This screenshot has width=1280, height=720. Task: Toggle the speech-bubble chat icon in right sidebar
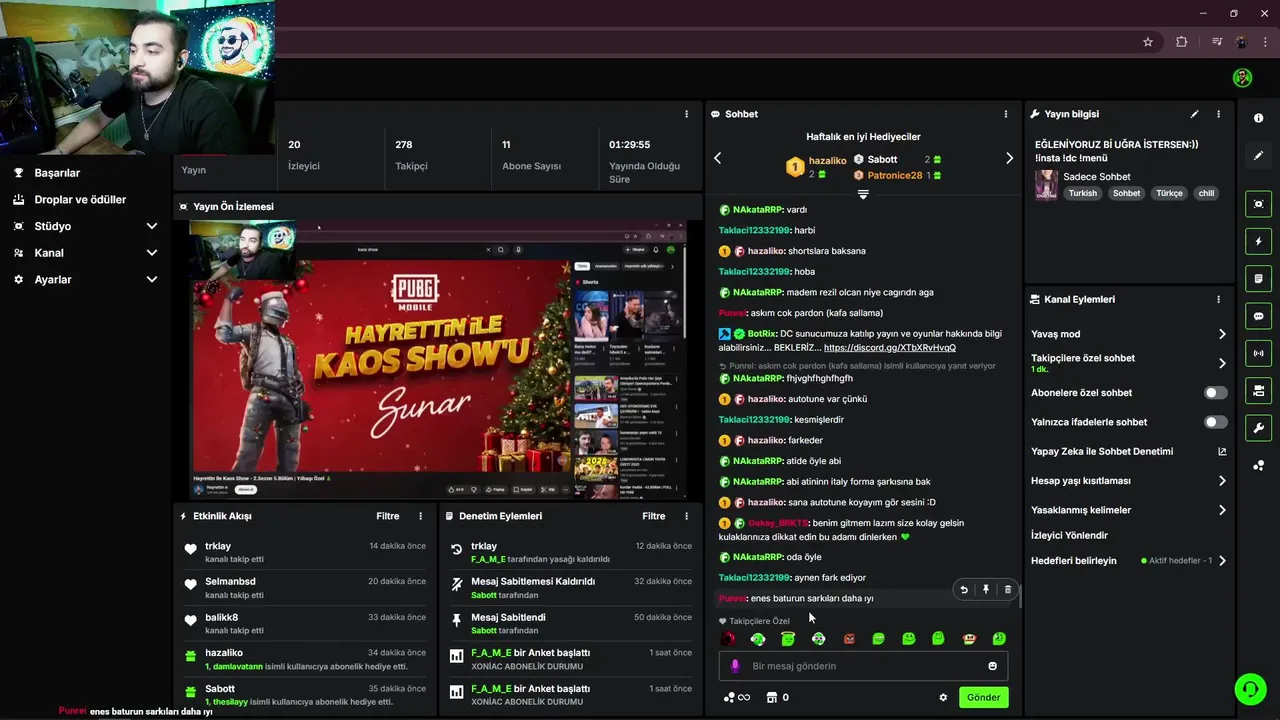coord(1258,316)
